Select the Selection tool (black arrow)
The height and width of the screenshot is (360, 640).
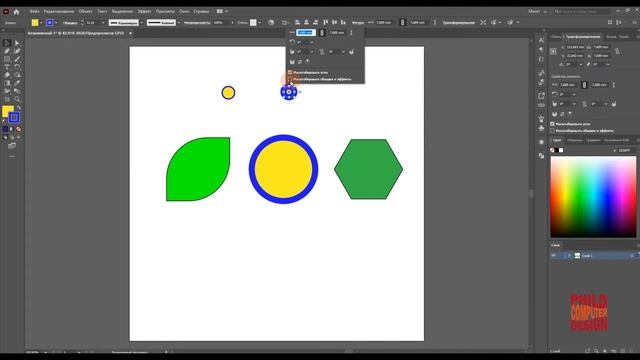(7, 43)
